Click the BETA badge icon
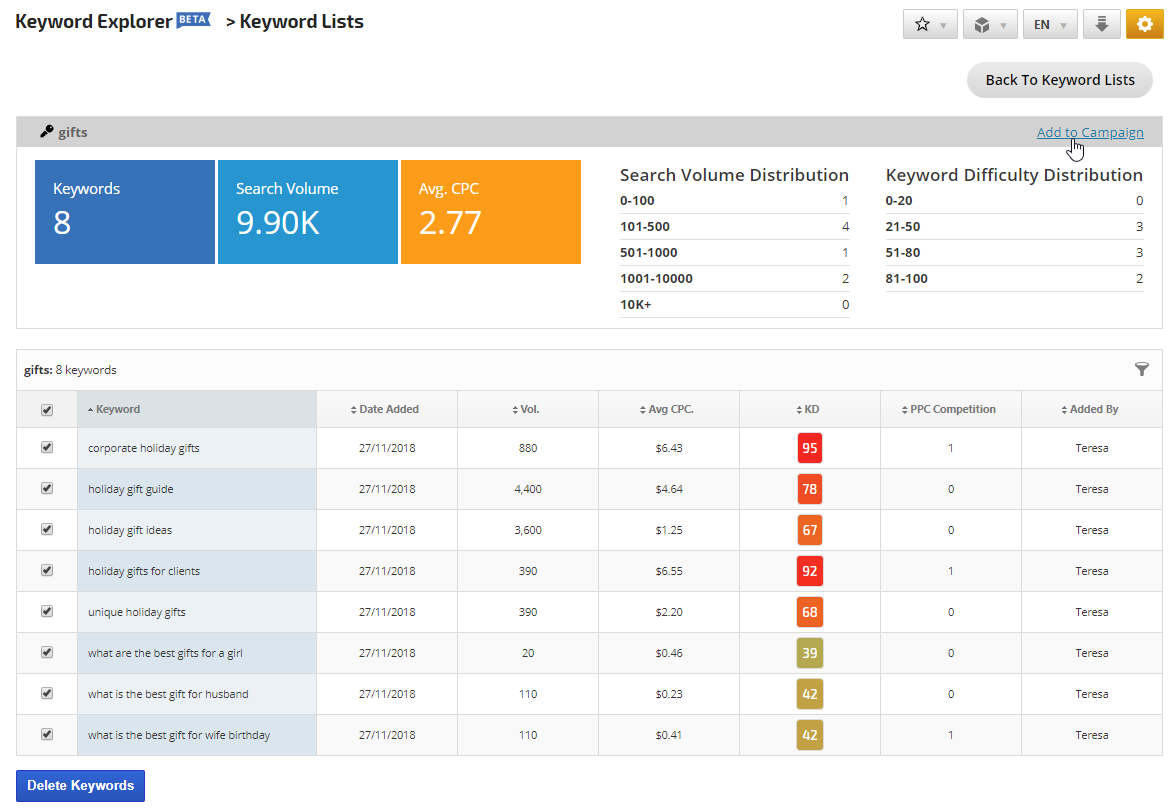This screenshot has width=1172, height=811. click(x=193, y=20)
